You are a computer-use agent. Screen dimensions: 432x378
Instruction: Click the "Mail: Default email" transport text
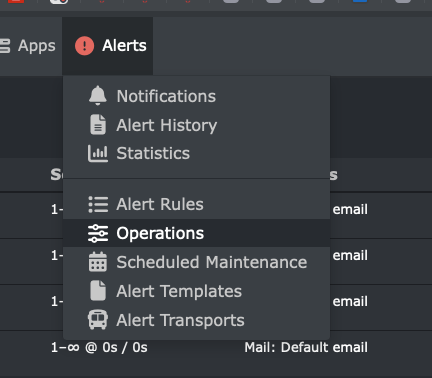click(306, 347)
